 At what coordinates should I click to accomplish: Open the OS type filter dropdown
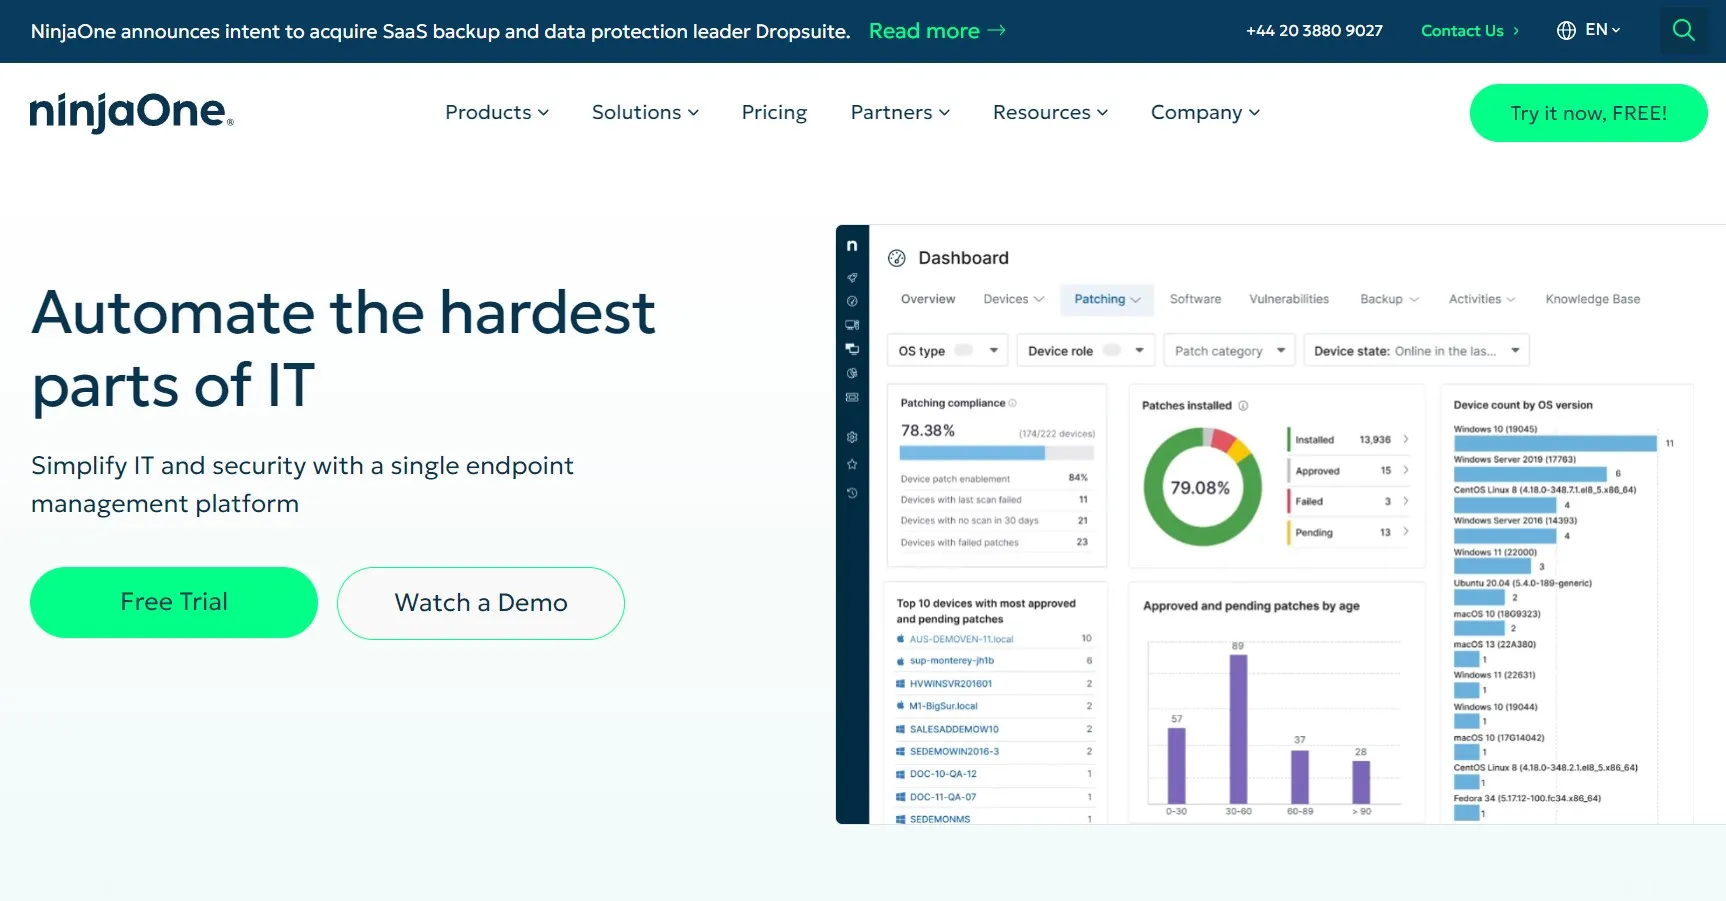click(x=947, y=351)
